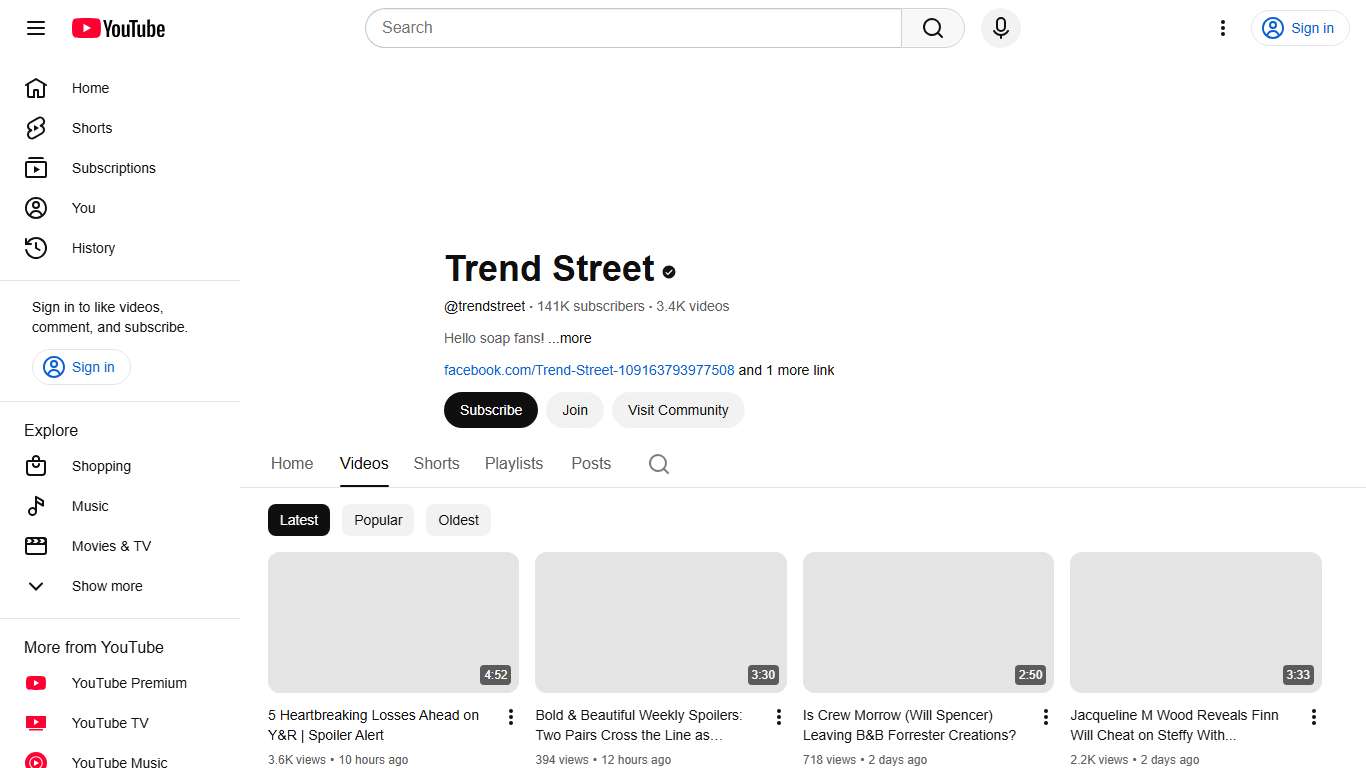Open the hamburger menu icon
1366x768 pixels.
point(35,28)
